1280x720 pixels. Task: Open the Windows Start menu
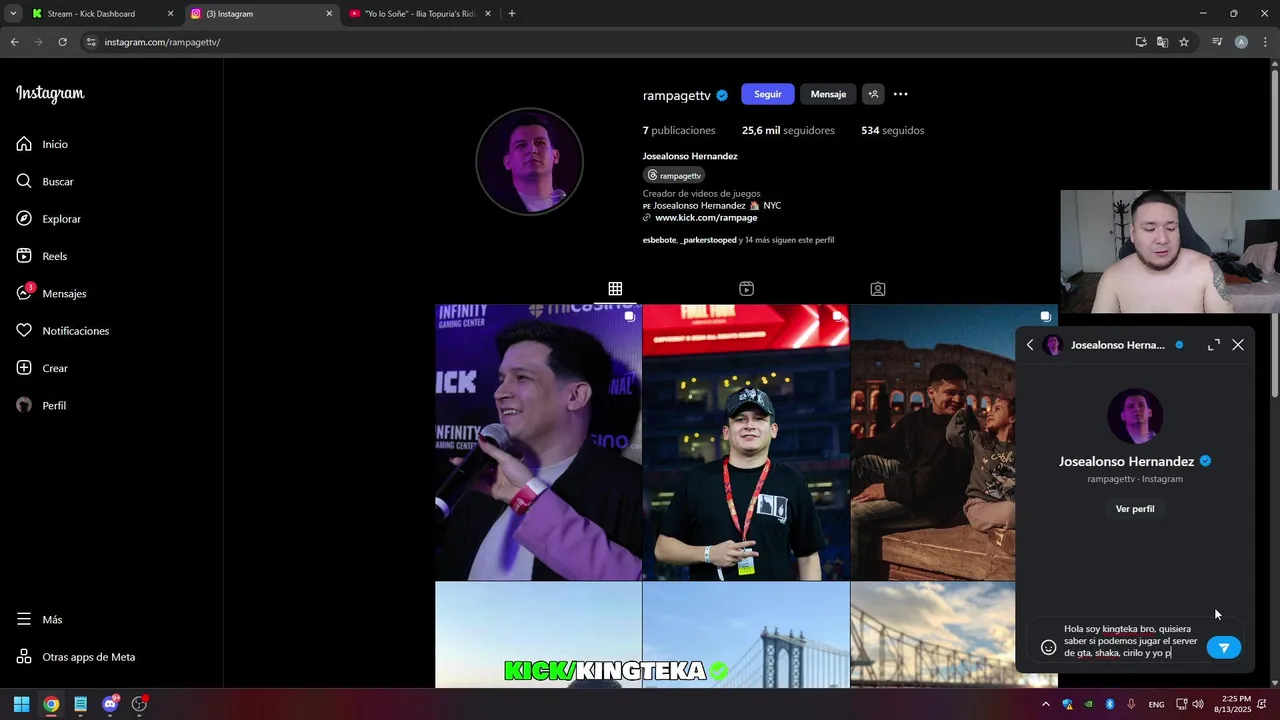(21, 704)
